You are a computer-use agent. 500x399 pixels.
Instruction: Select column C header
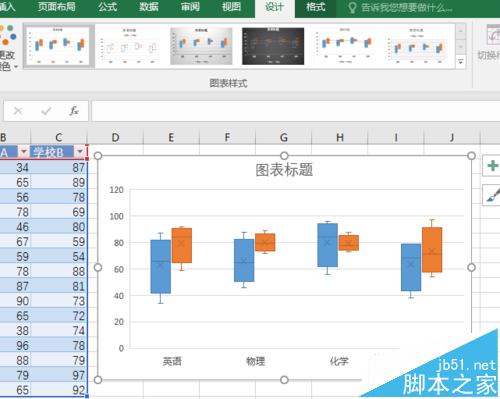tap(59, 137)
